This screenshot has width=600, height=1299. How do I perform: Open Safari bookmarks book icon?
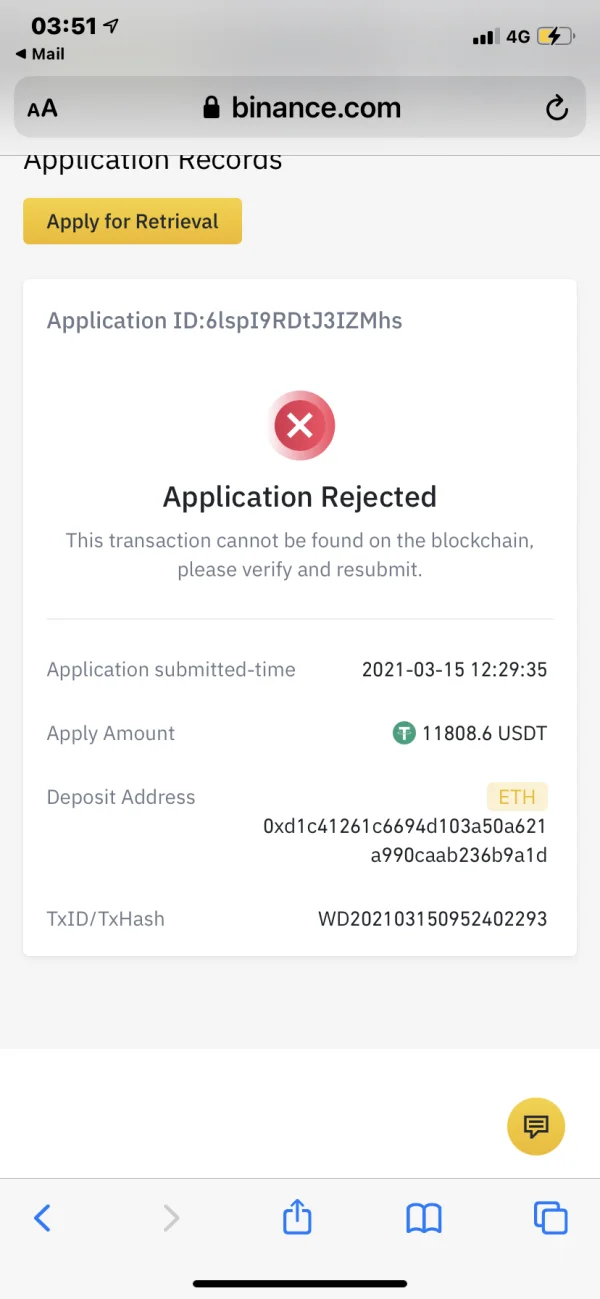(424, 1217)
